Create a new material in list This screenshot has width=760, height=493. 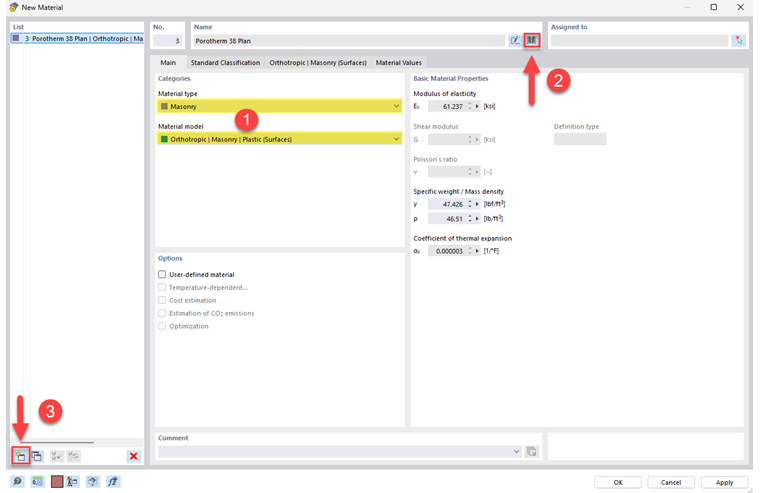coord(21,456)
